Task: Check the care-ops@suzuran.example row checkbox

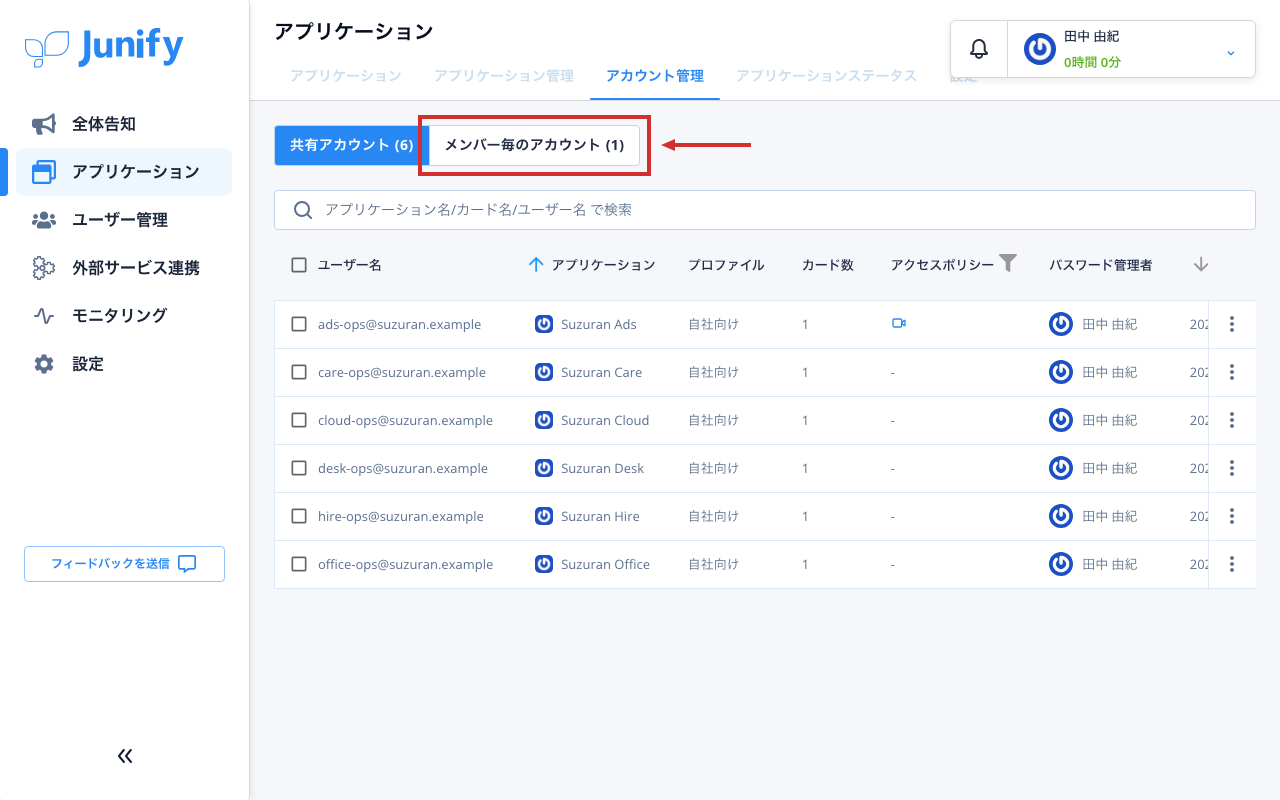Action: coord(299,372)
